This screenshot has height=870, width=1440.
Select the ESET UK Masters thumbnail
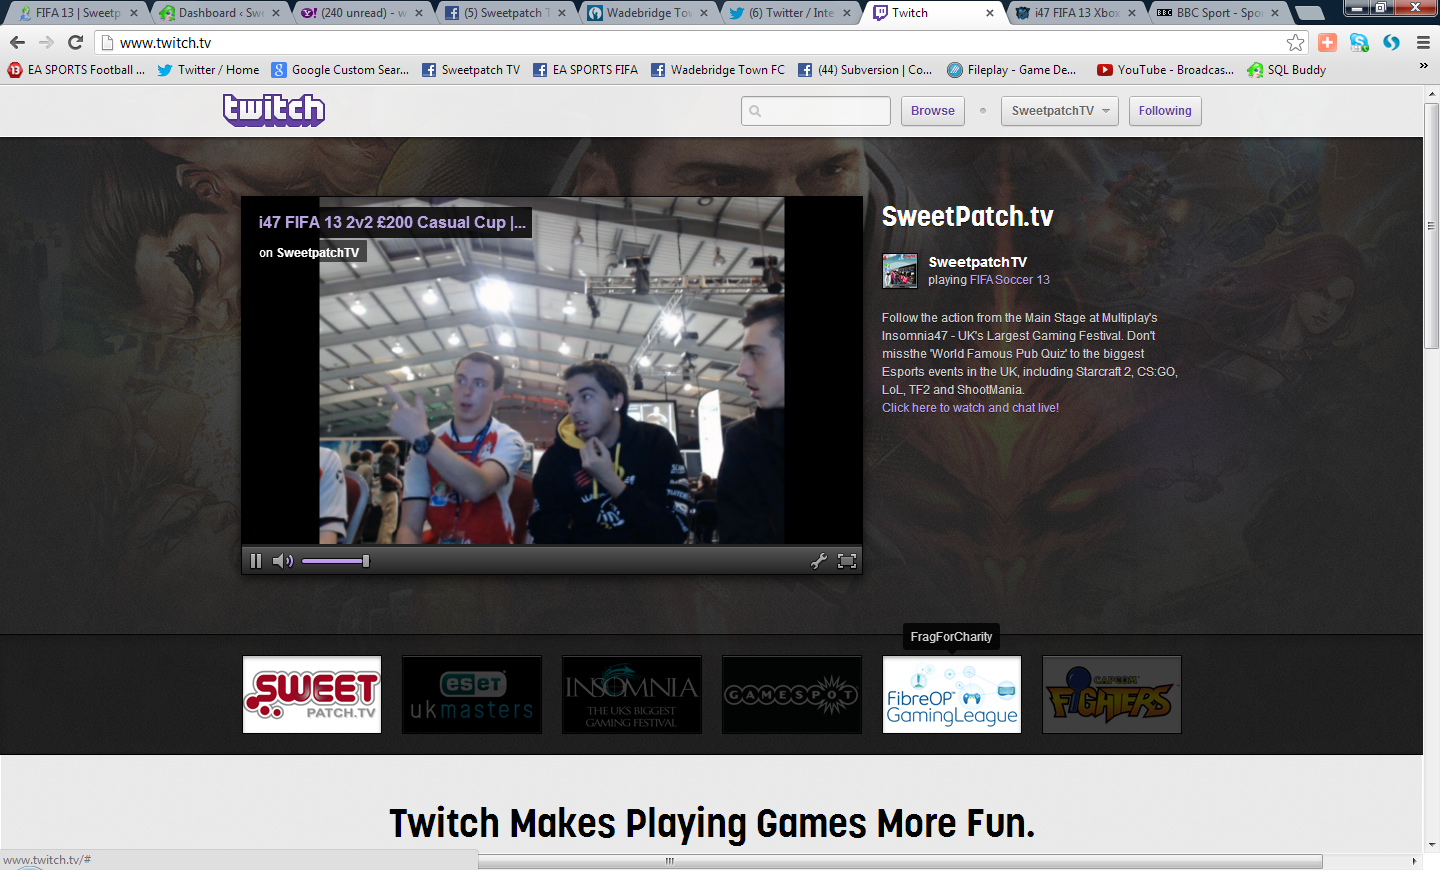472,695
